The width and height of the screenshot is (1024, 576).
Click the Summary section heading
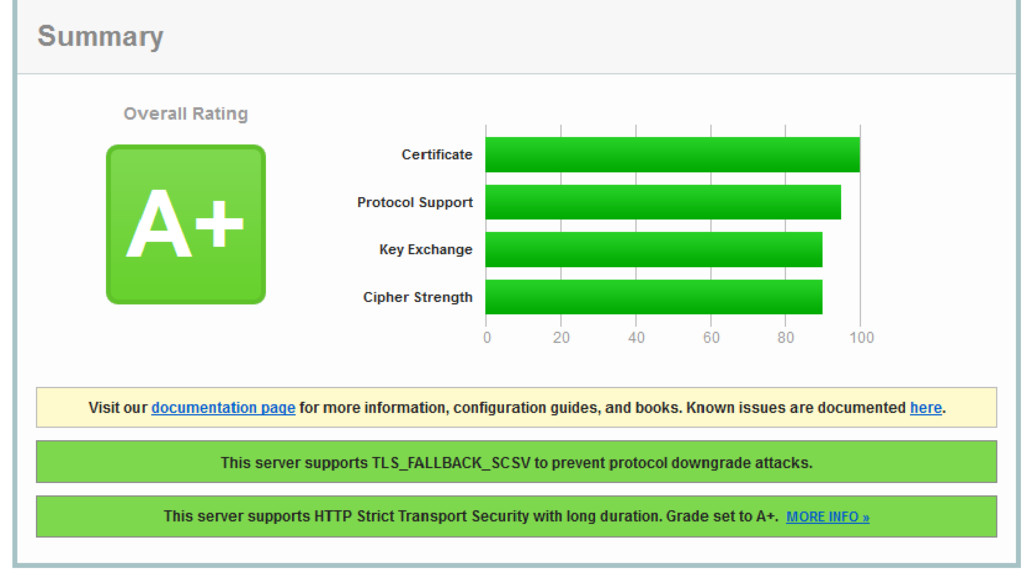point(100,37)
